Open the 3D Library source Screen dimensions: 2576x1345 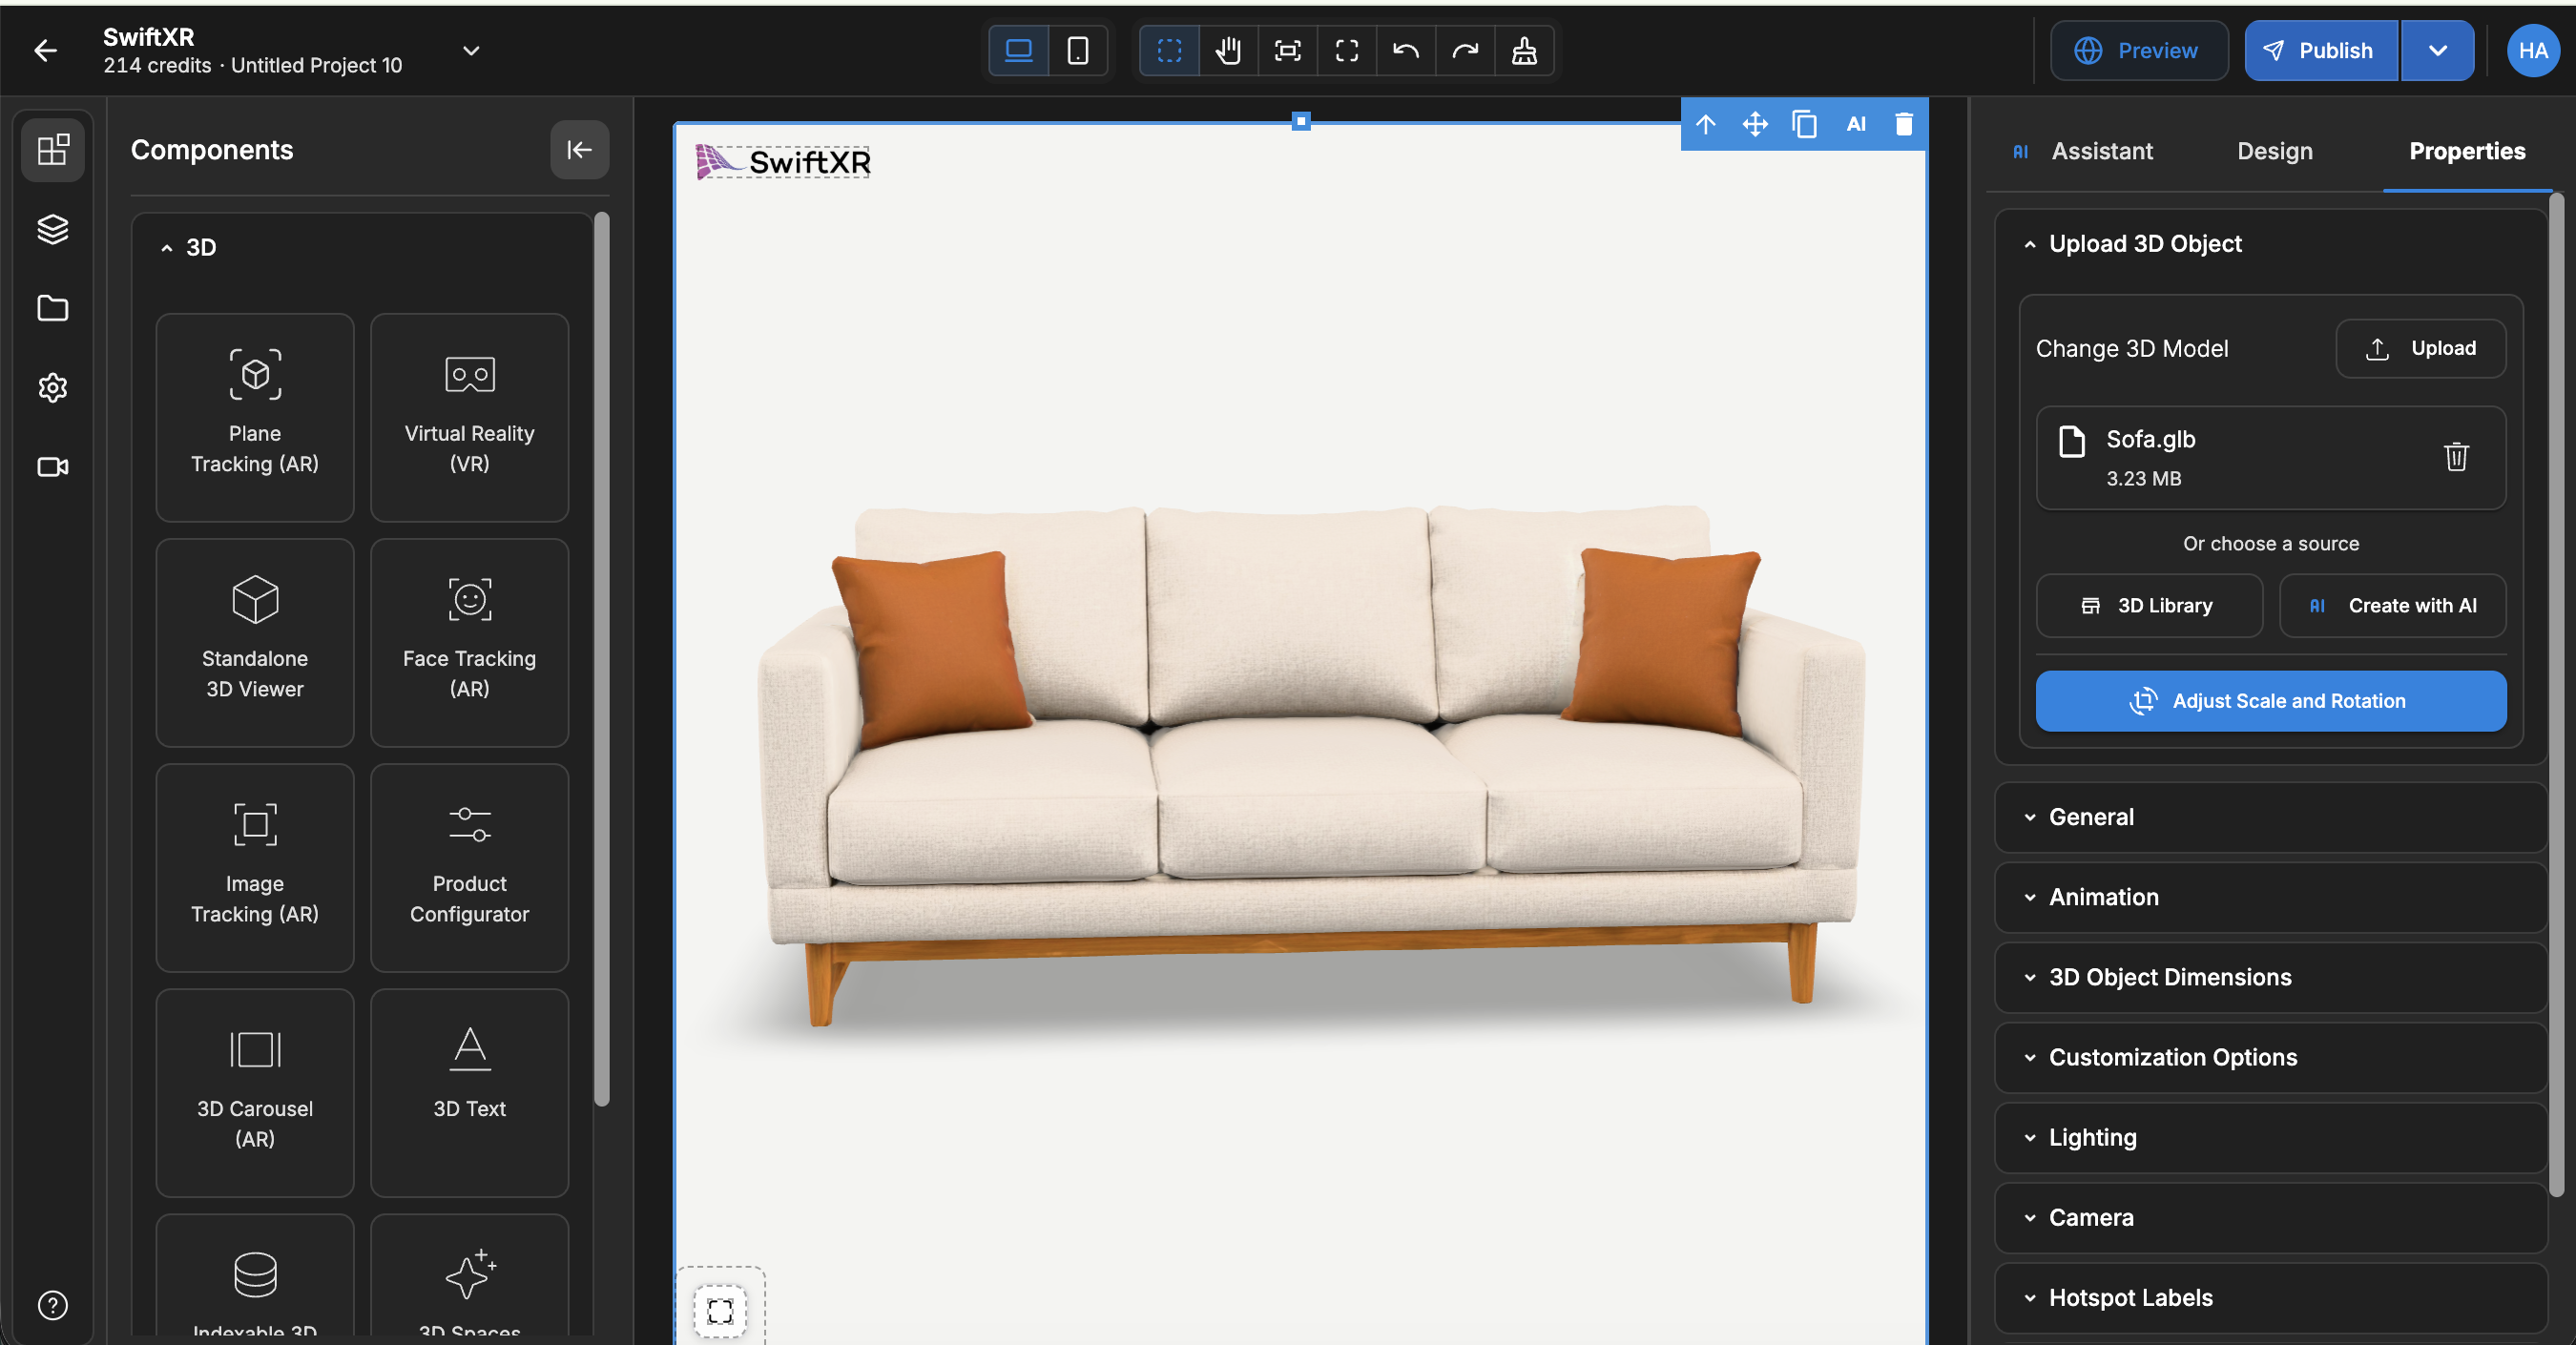2149,605
